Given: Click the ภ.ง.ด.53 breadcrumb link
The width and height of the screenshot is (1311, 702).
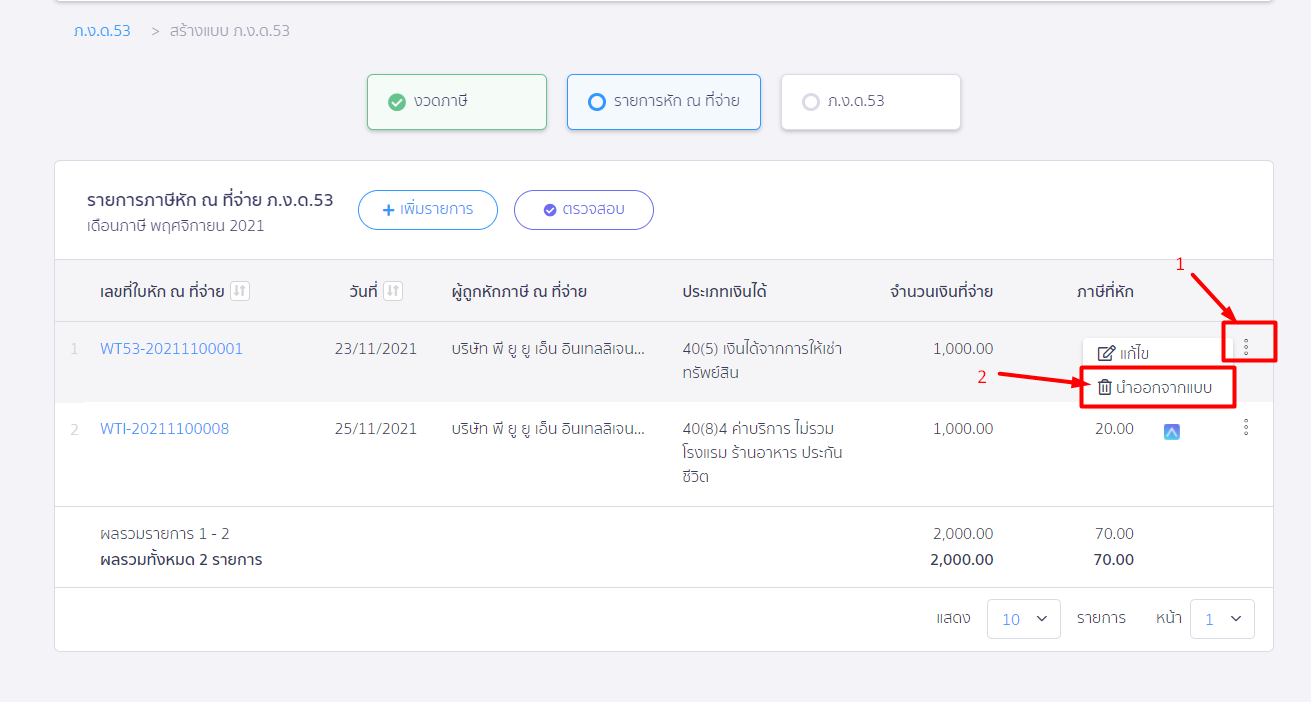Looking at the screenshot, I should (x=101, y=30).
